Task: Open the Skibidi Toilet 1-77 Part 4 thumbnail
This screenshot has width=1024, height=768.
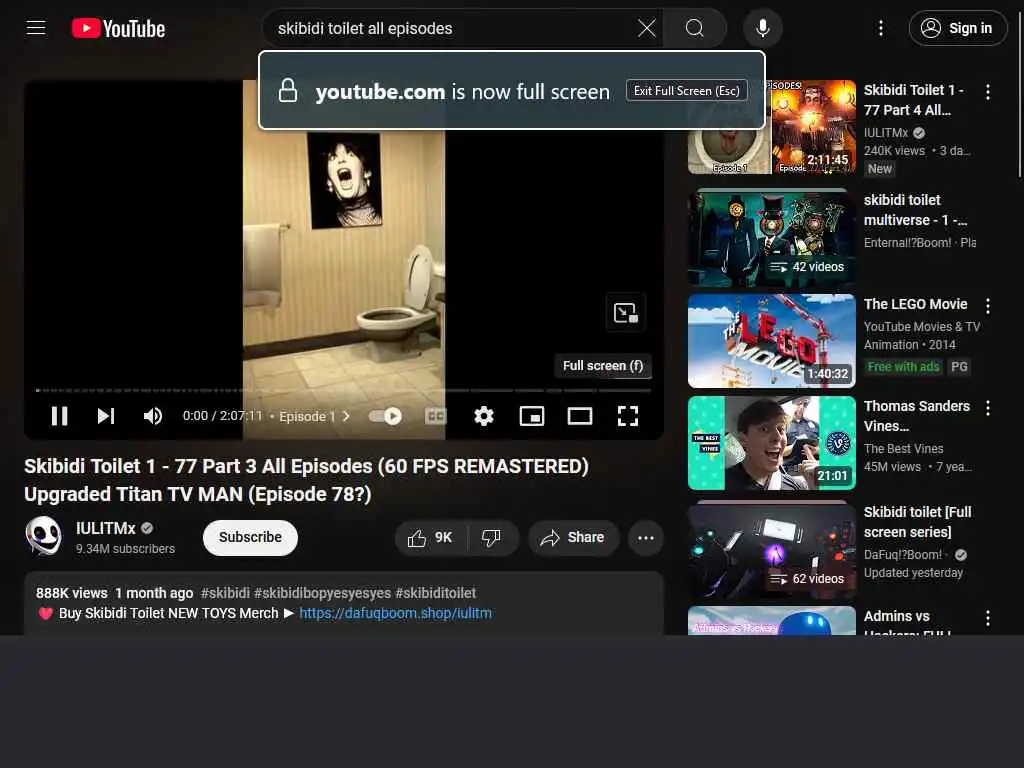Action: point(771,127)
